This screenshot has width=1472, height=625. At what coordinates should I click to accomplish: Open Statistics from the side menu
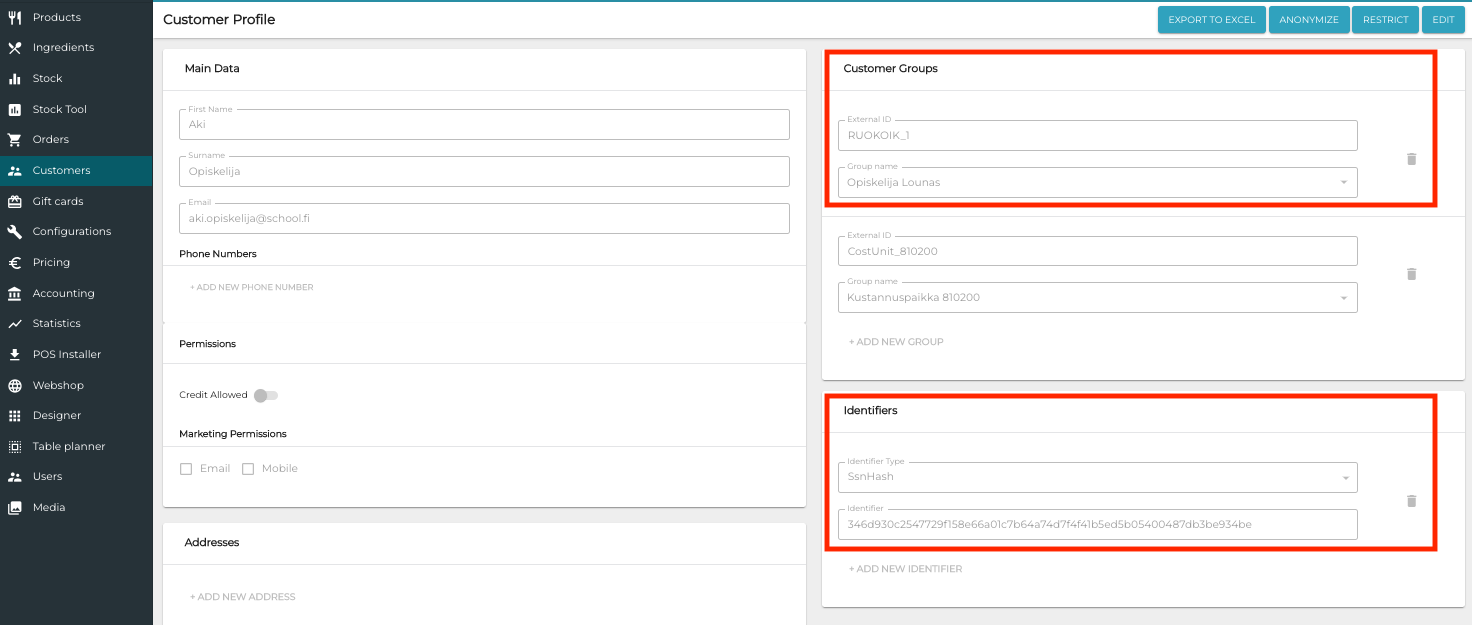[x=56, y=324]
